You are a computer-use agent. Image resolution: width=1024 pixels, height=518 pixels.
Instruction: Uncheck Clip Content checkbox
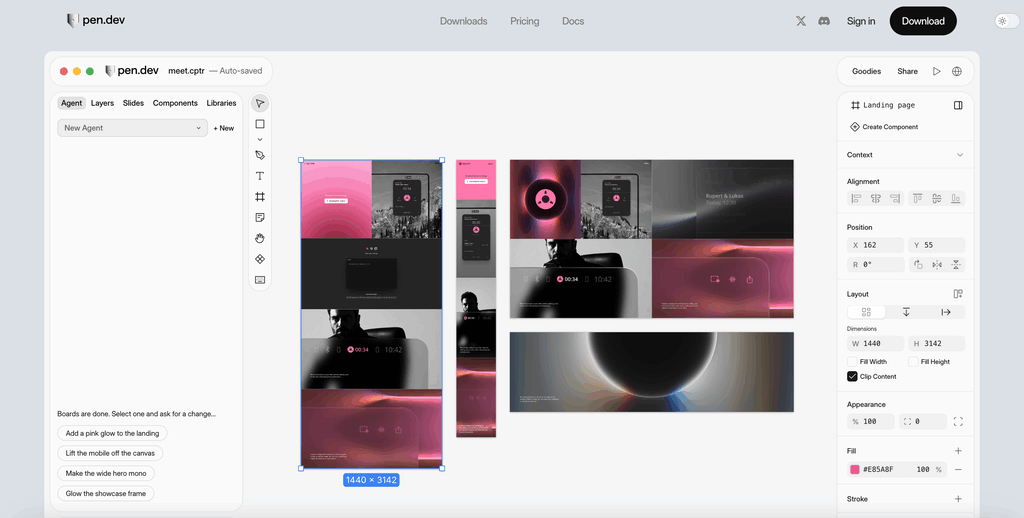(852, 376)
